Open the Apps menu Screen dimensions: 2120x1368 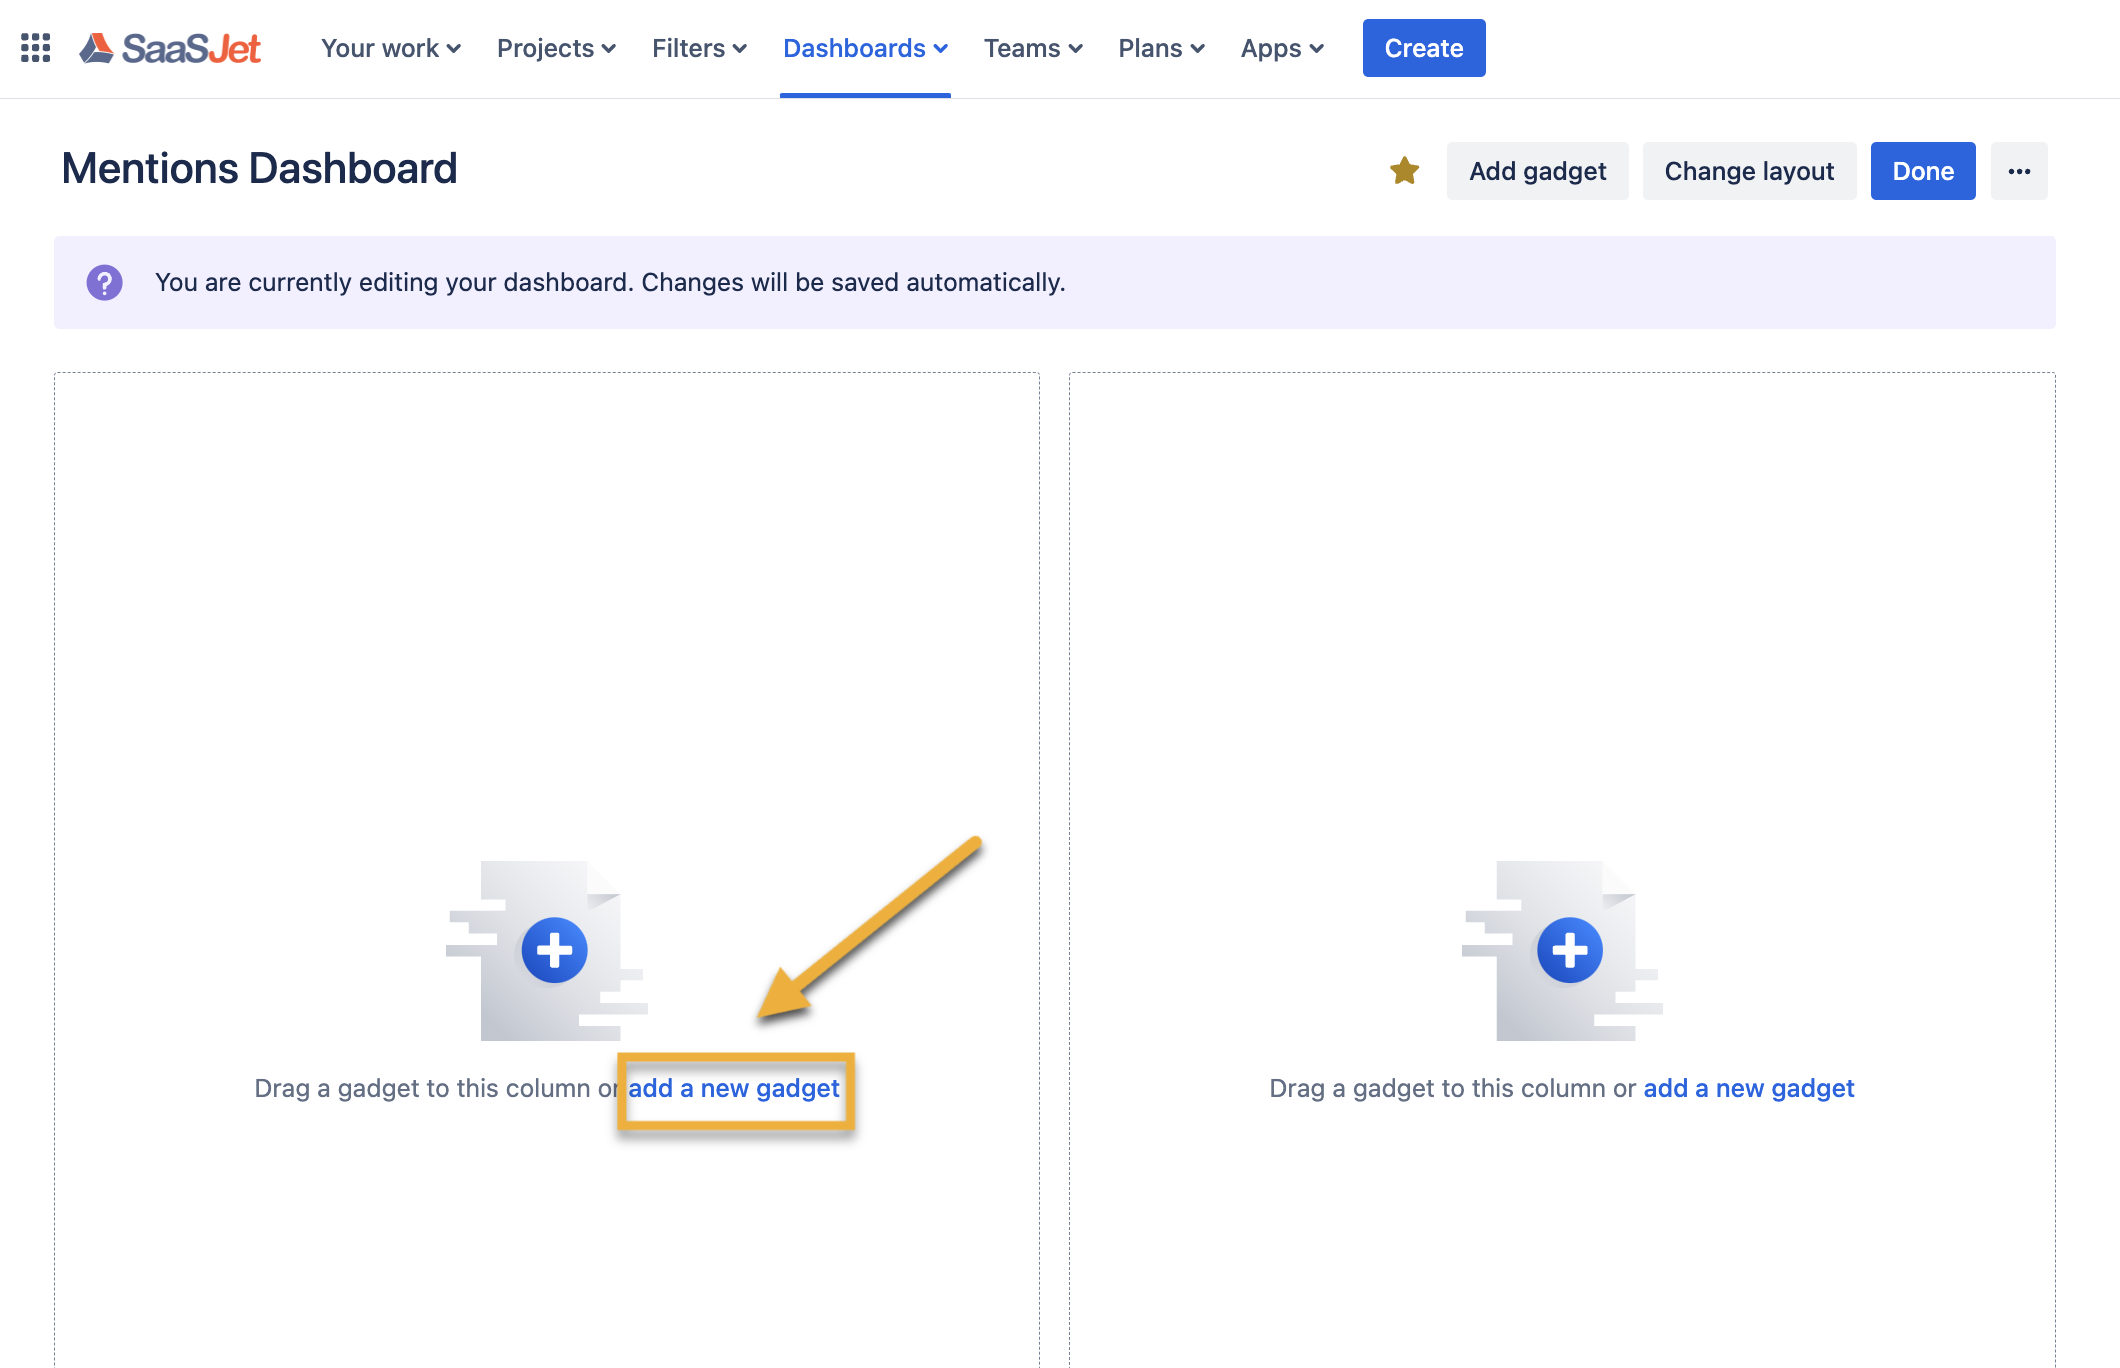pos(1282,48)
